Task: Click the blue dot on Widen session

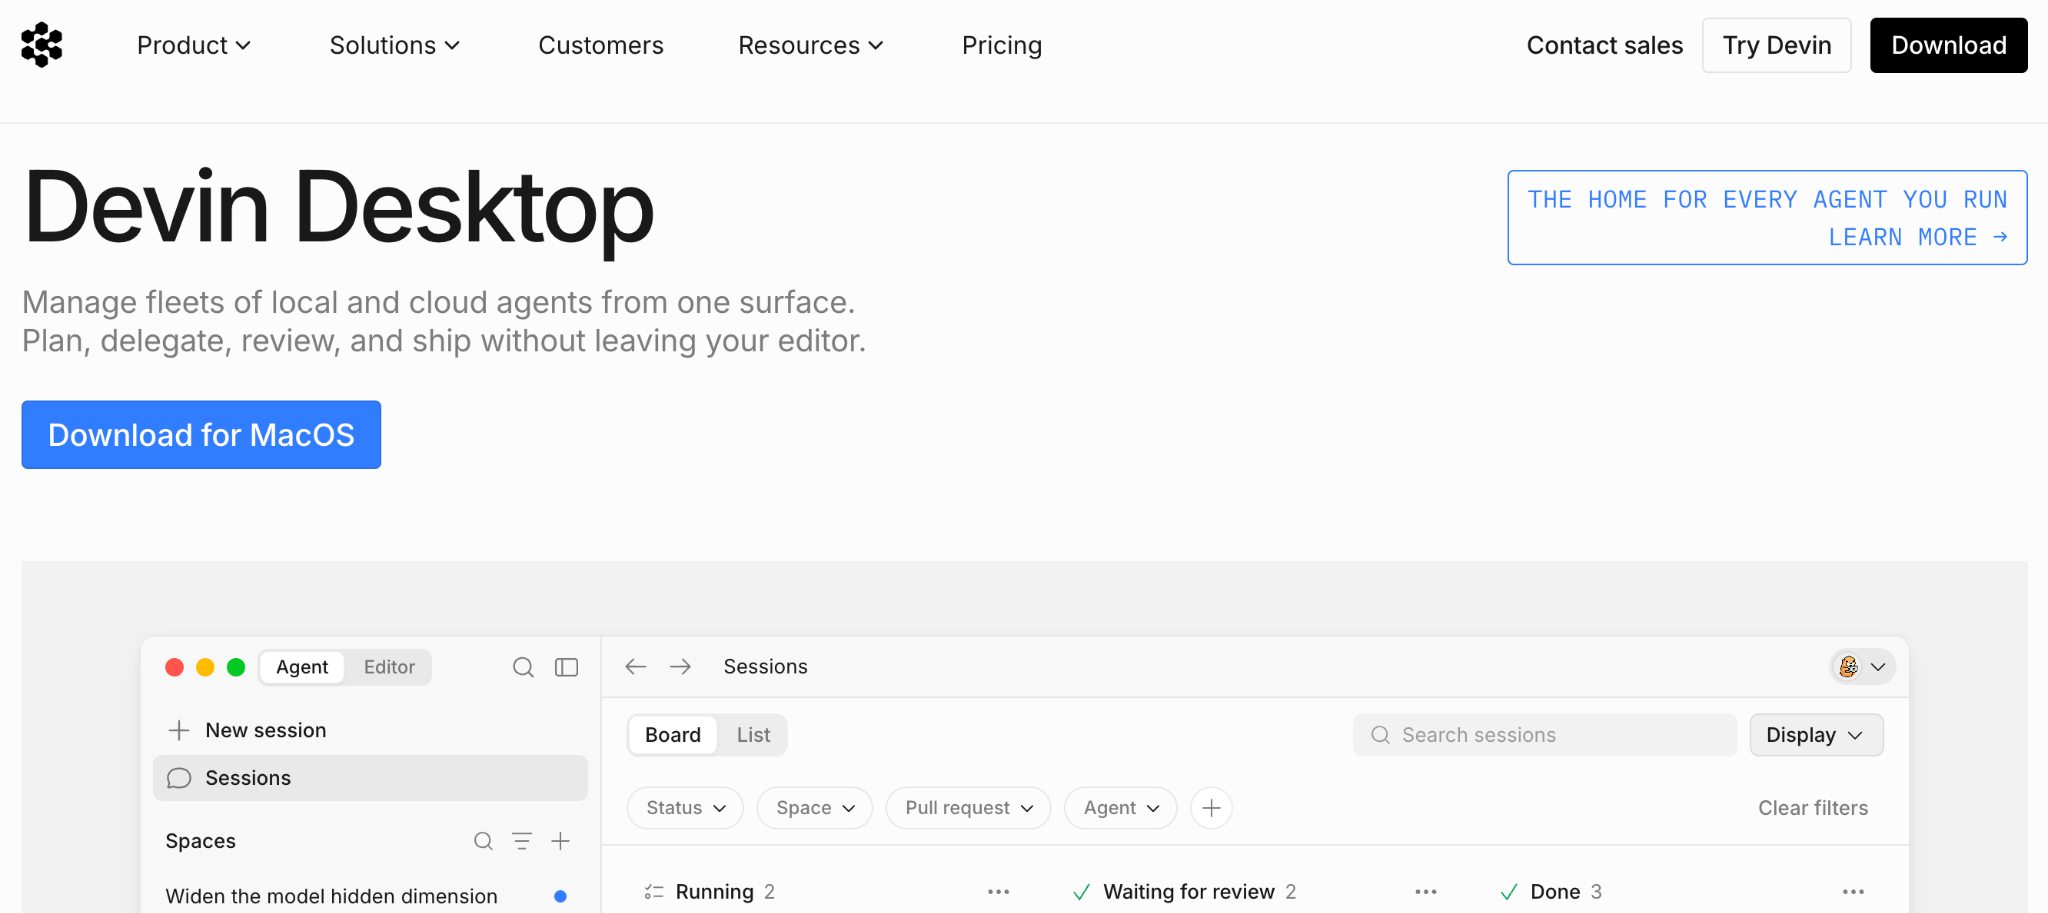Action: click(560, 896)
